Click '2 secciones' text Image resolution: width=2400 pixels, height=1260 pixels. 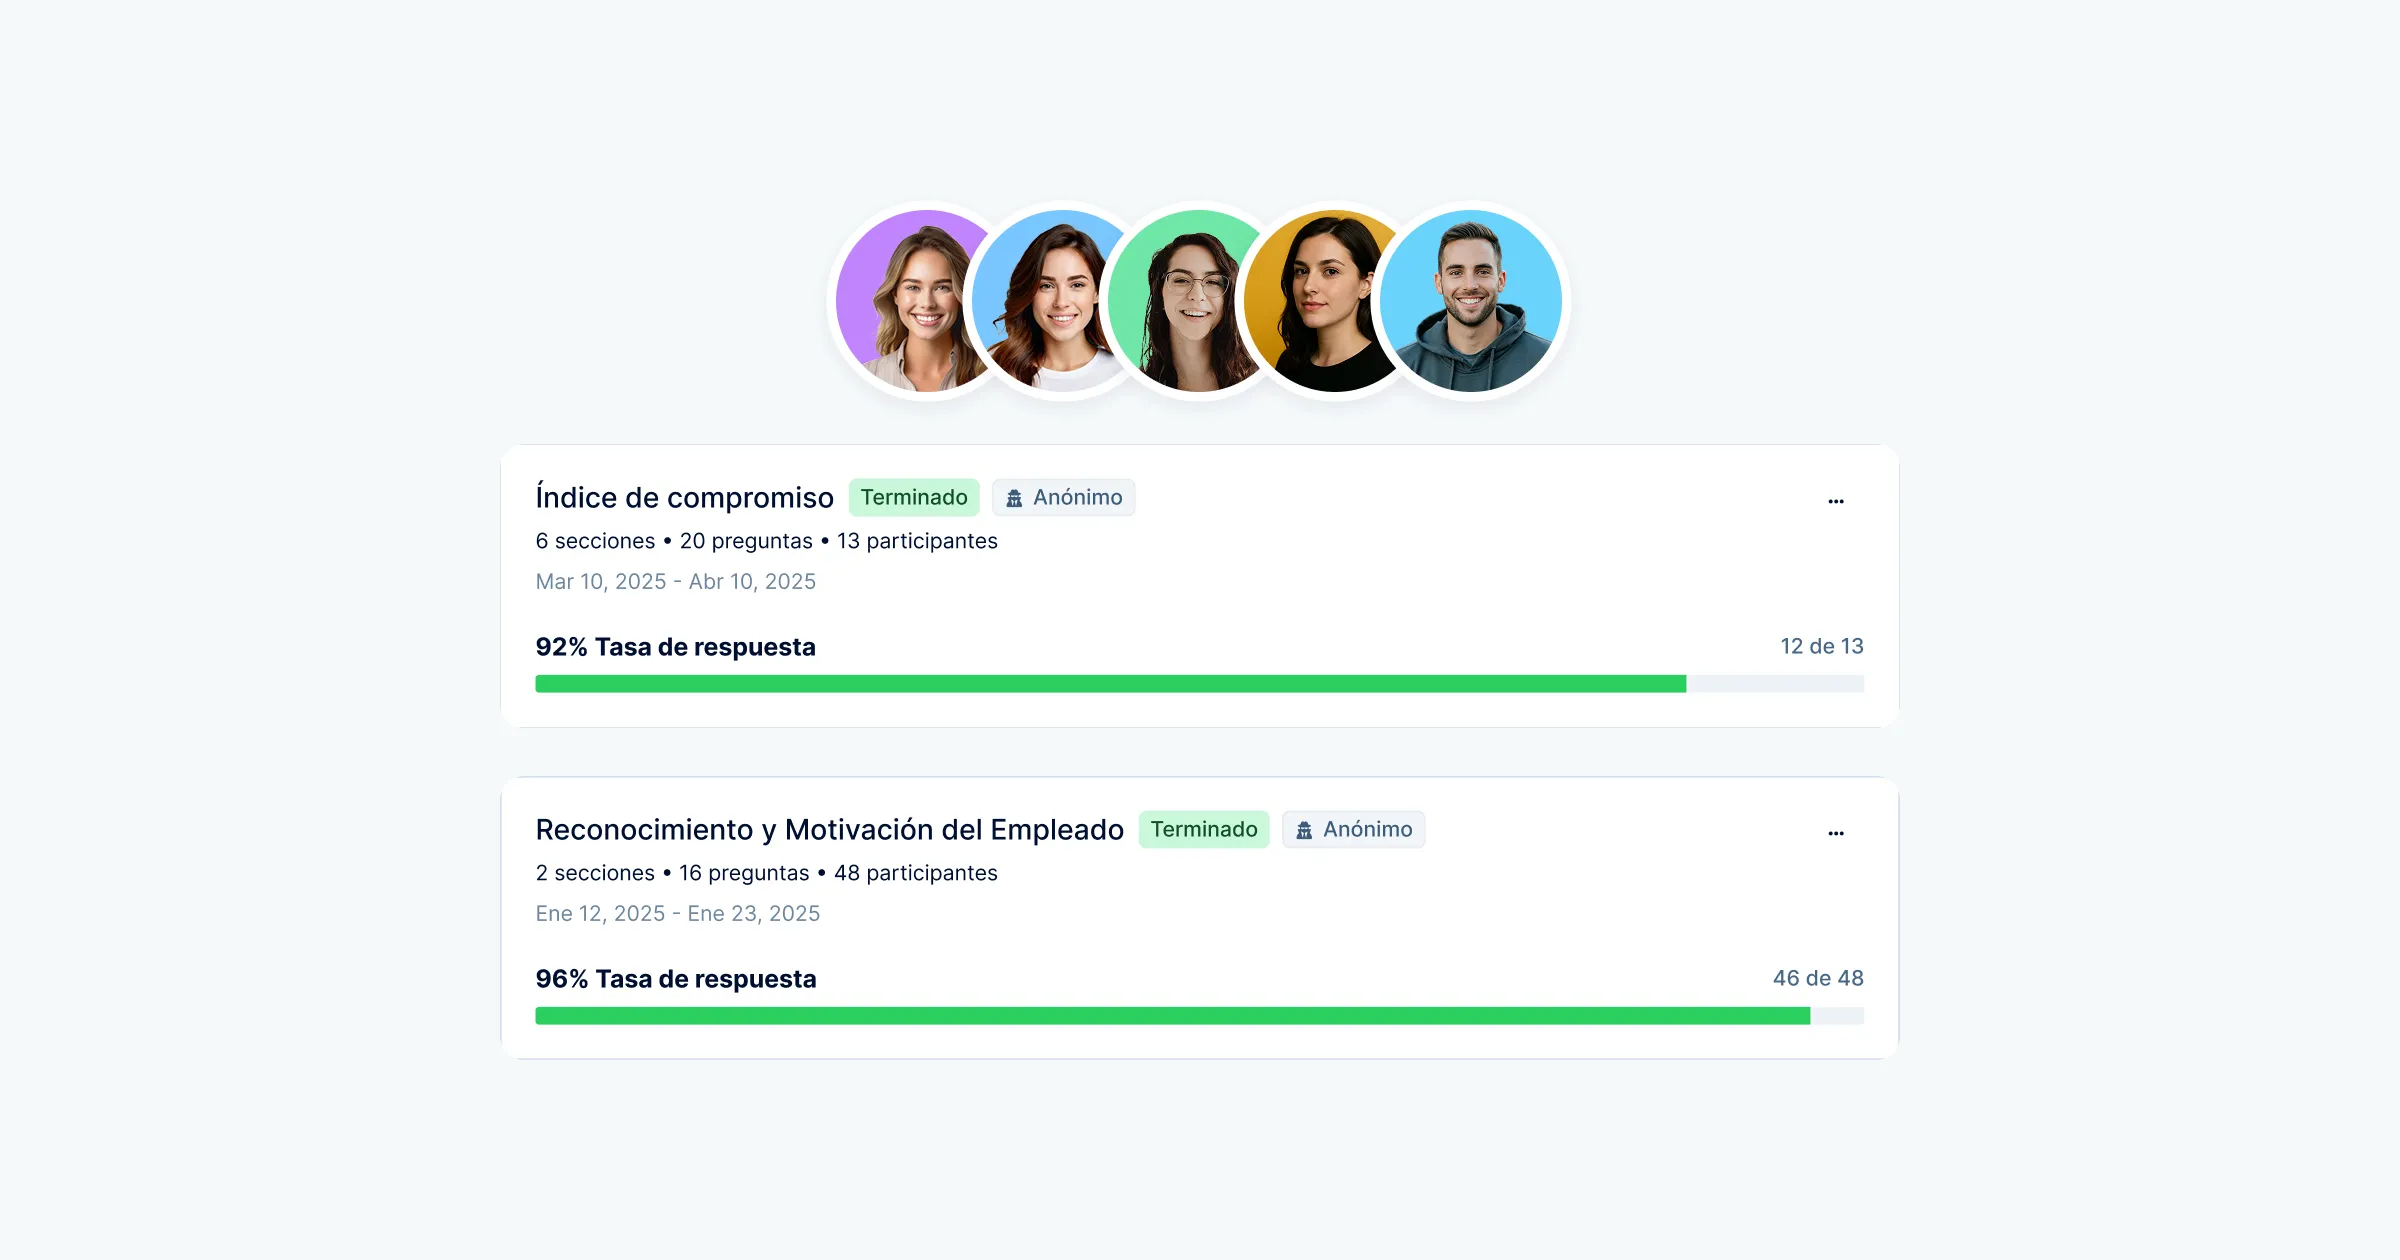coord(595,873)
